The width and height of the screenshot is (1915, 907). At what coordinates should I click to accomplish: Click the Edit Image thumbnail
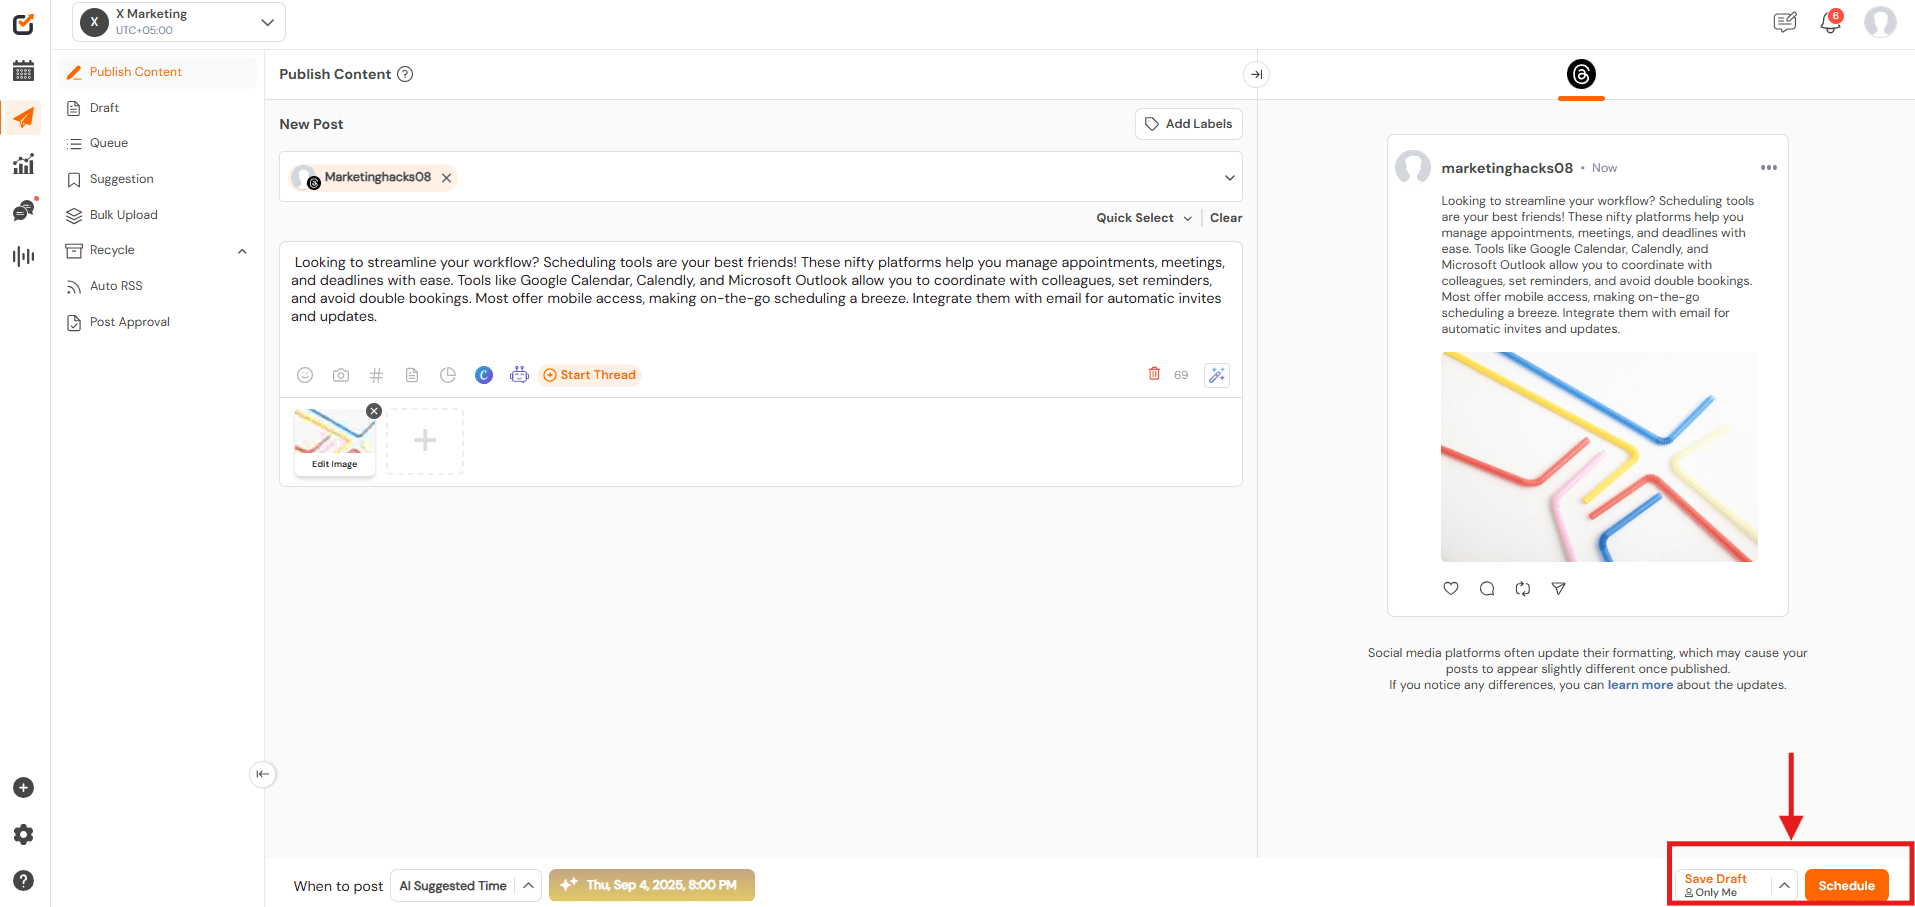click(x=334, y=442)
